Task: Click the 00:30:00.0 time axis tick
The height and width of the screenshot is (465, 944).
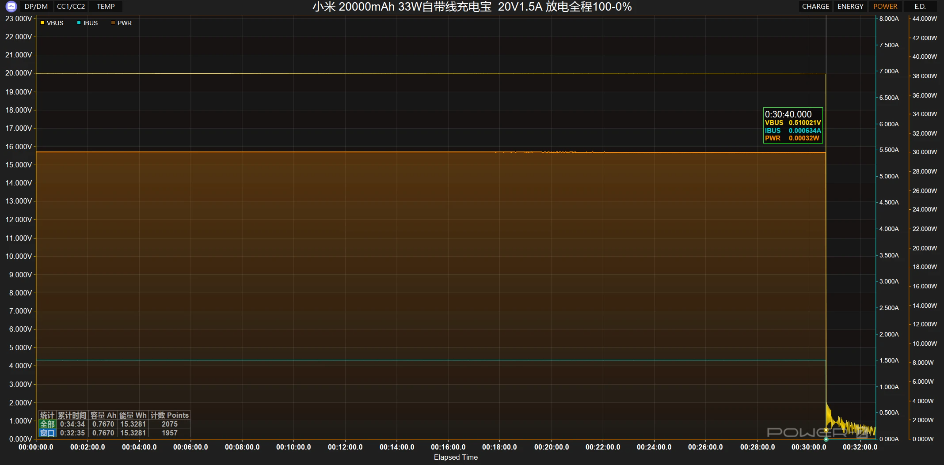Action: [808, 448]
